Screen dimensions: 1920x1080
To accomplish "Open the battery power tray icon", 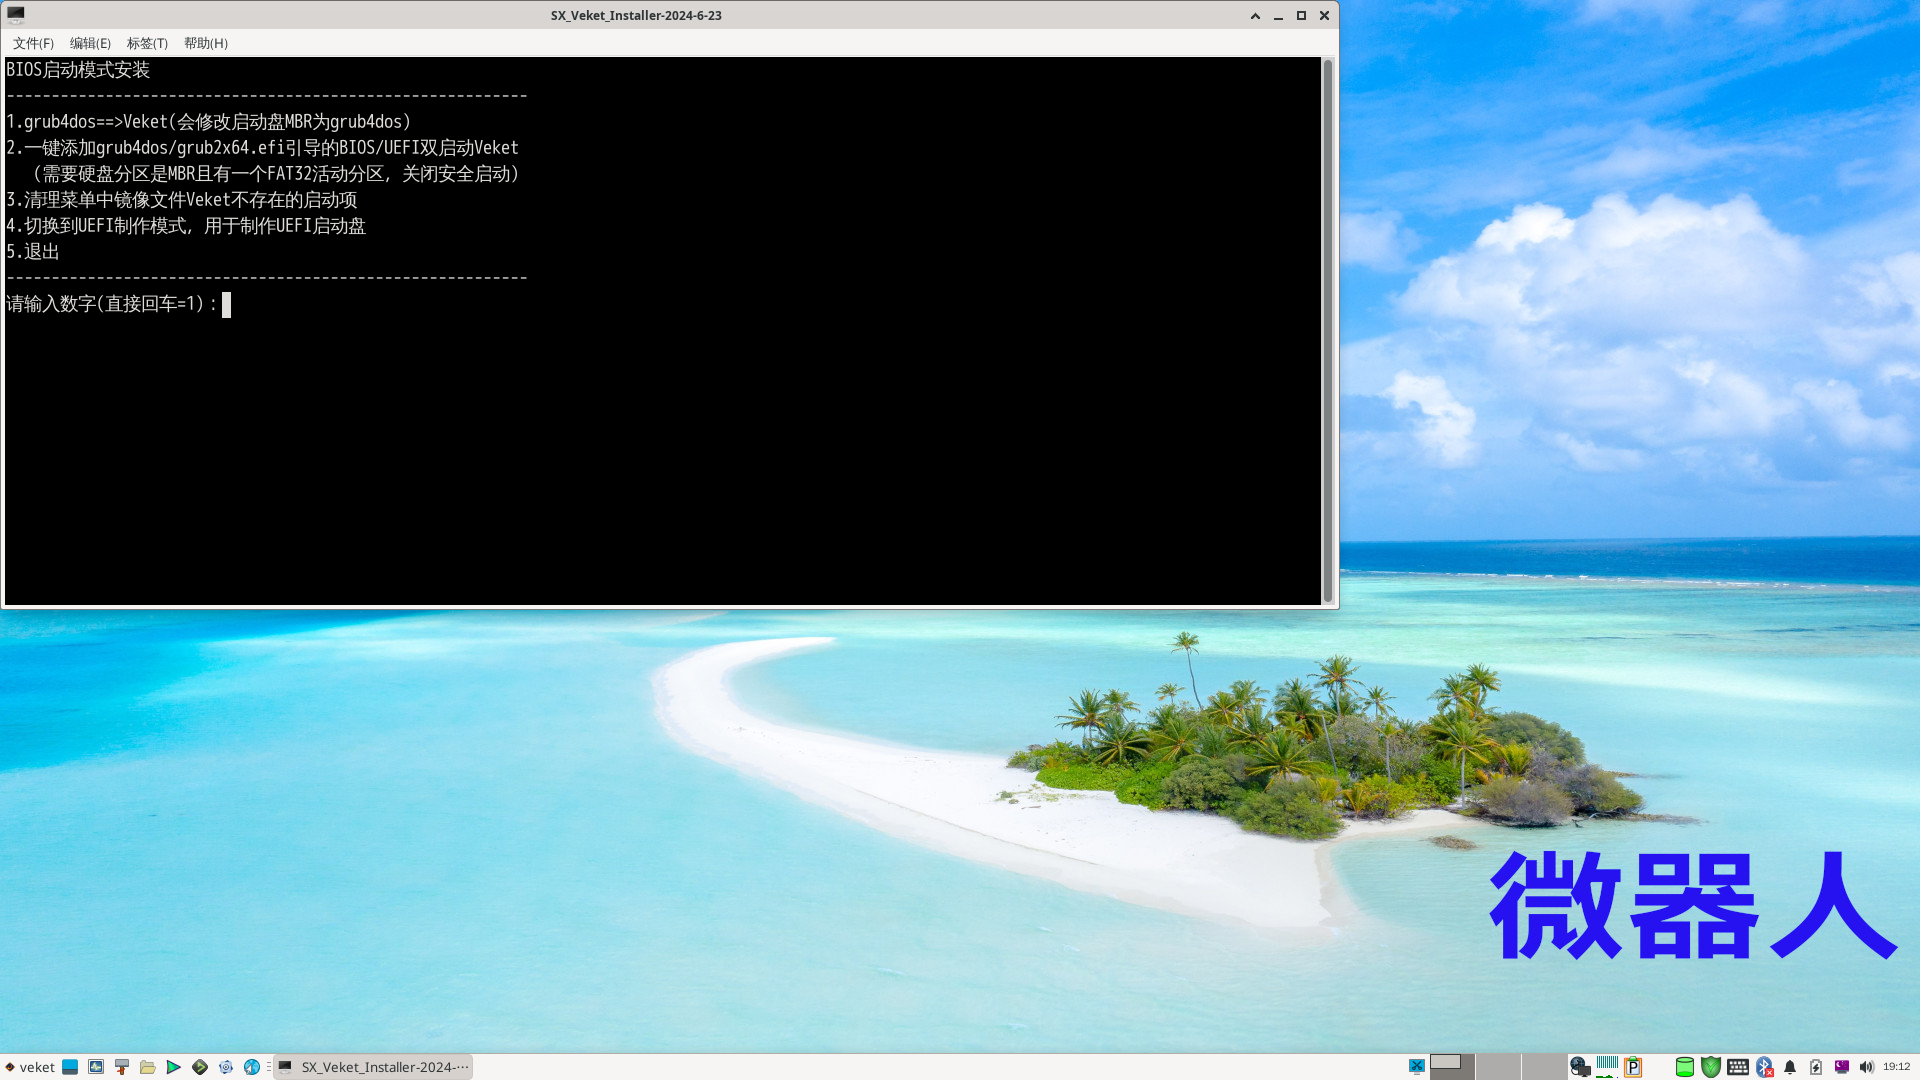I will (x=1816, y=1067).
